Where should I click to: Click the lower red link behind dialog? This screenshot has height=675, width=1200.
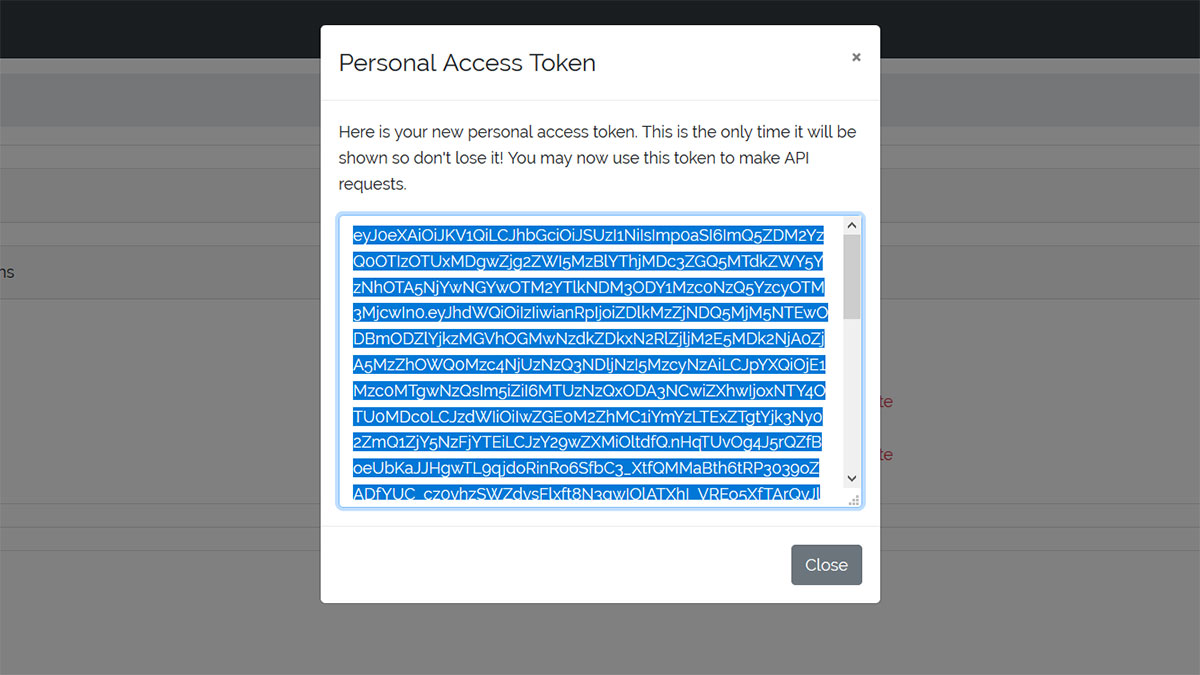pos(886,454)
